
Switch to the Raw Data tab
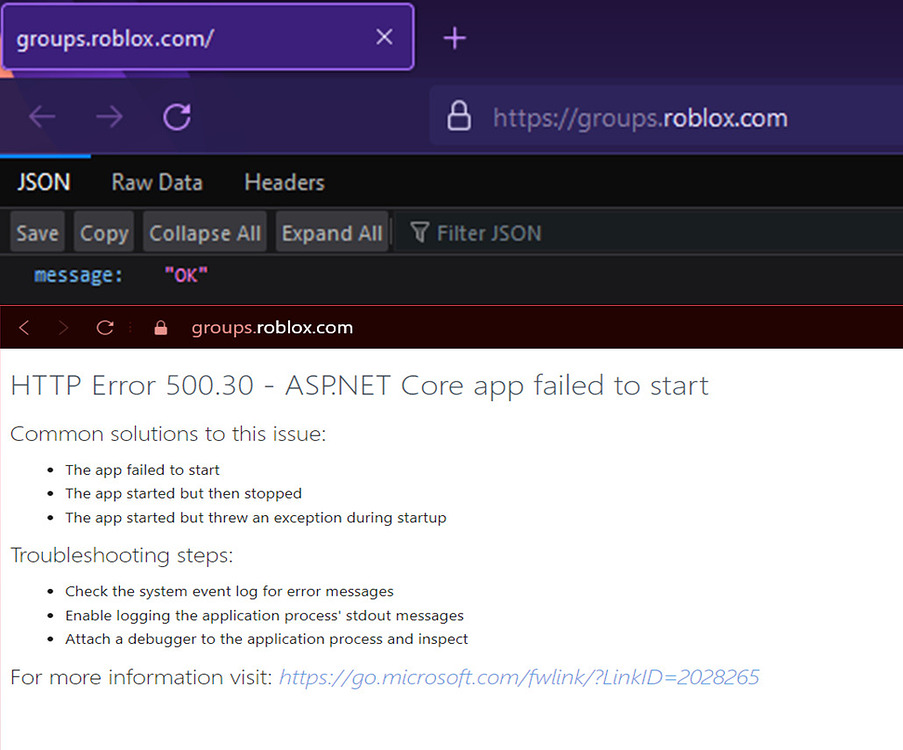(156, 182)
